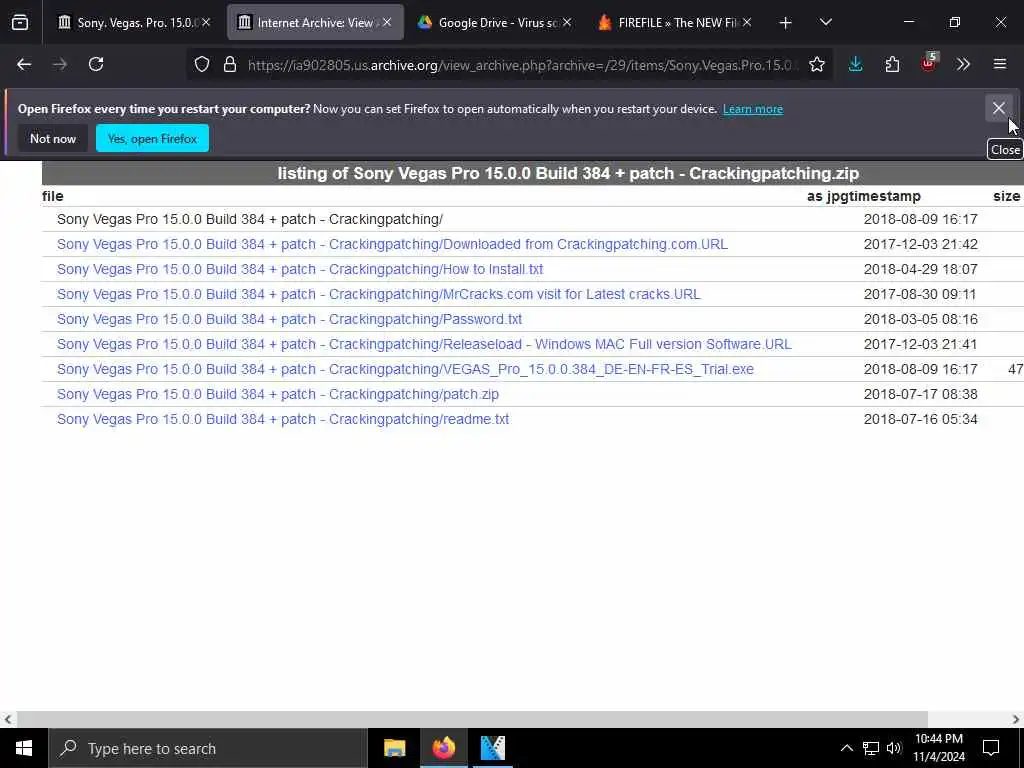Show more tools overflow chevrons

(x=963, y=64)
